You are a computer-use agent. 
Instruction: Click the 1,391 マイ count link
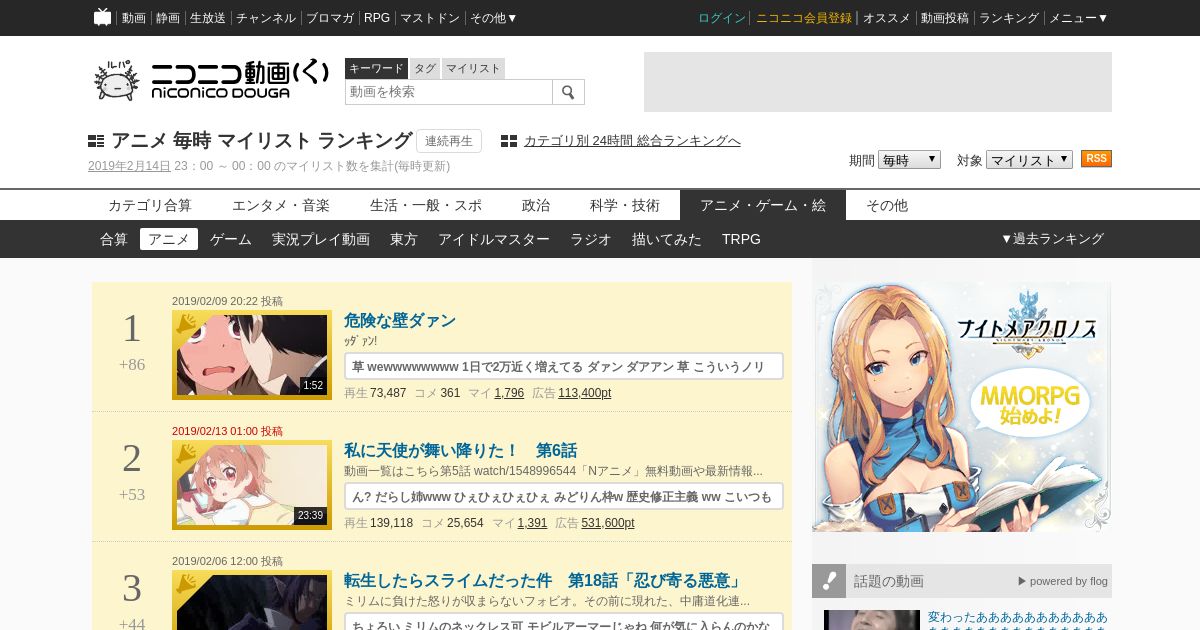point(532,523)
